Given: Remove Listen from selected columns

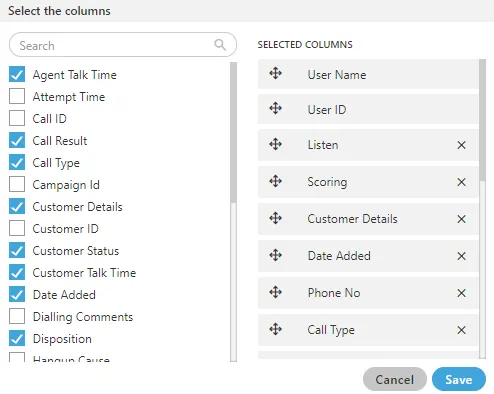Looking at the screenshot, I should (461, 145).
